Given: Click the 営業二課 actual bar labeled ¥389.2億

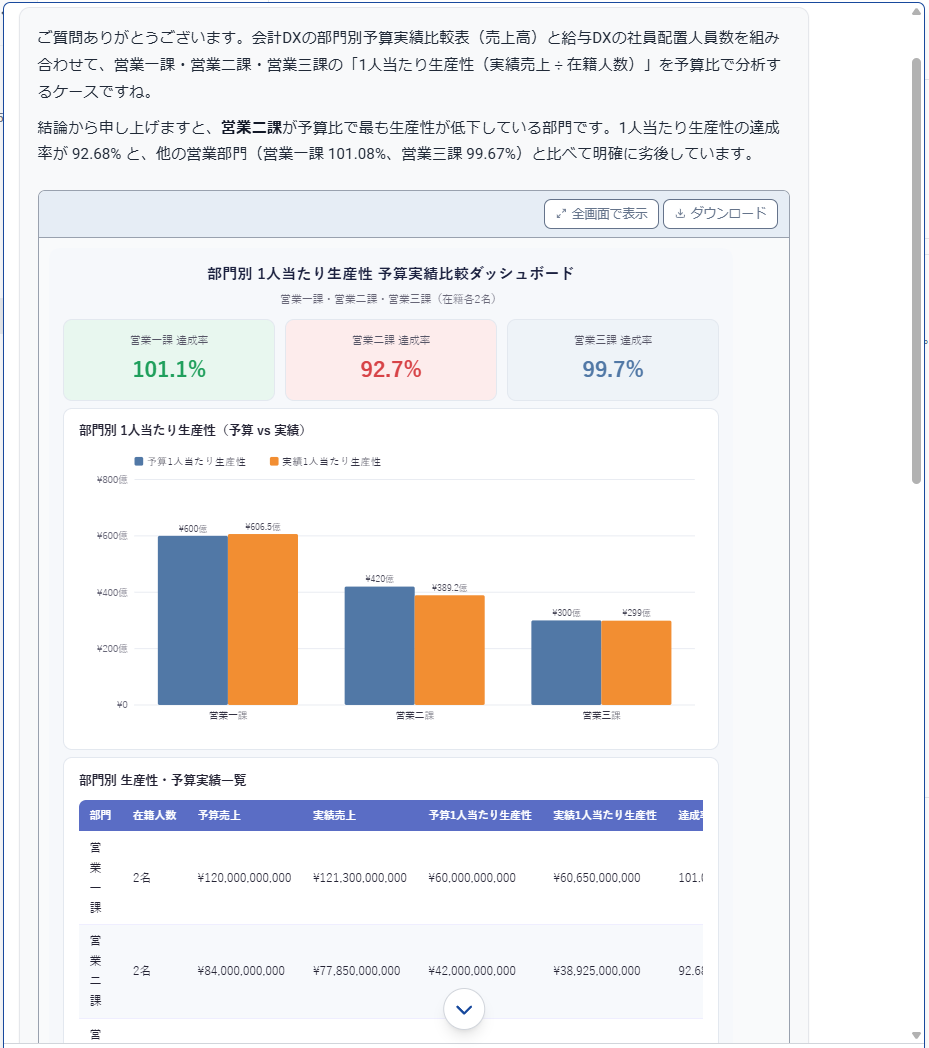Looking at the screenshot, I should tap(449, 650).
